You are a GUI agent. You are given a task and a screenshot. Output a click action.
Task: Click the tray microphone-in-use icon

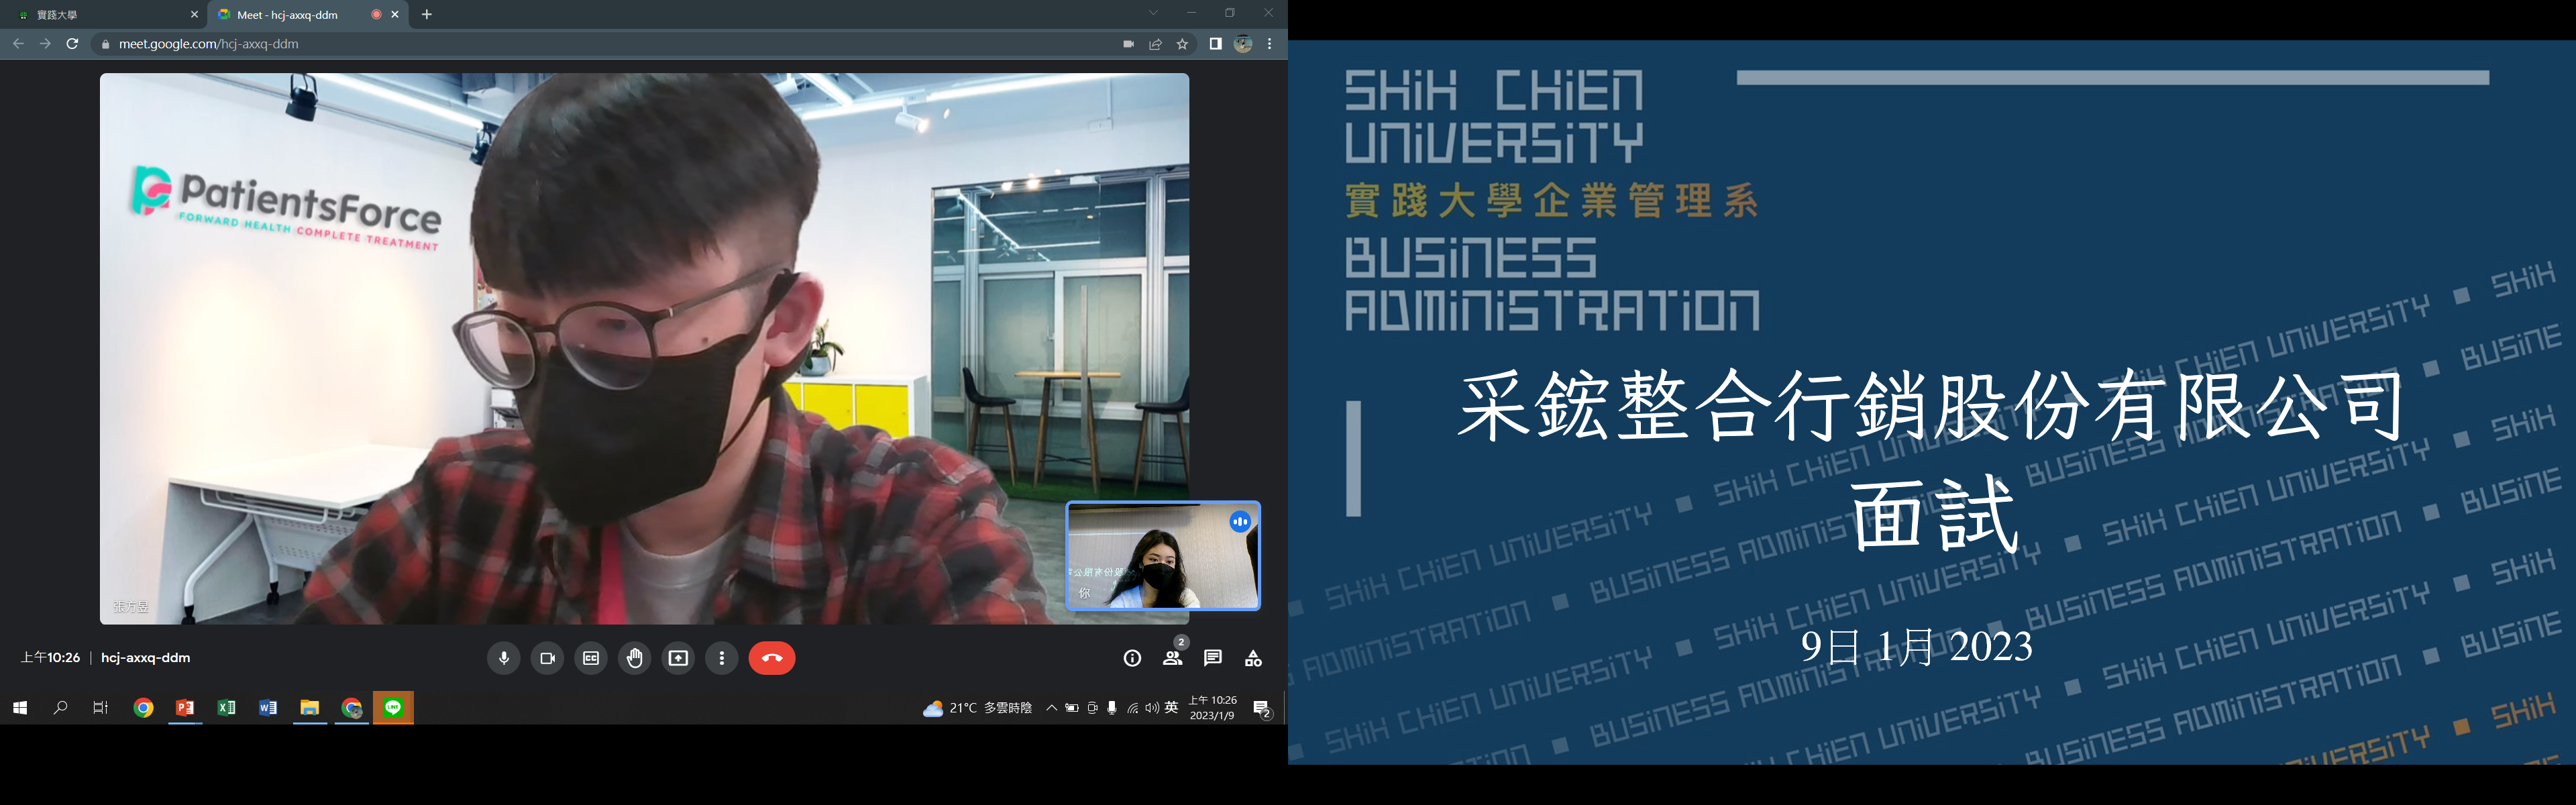[1112, 708]
